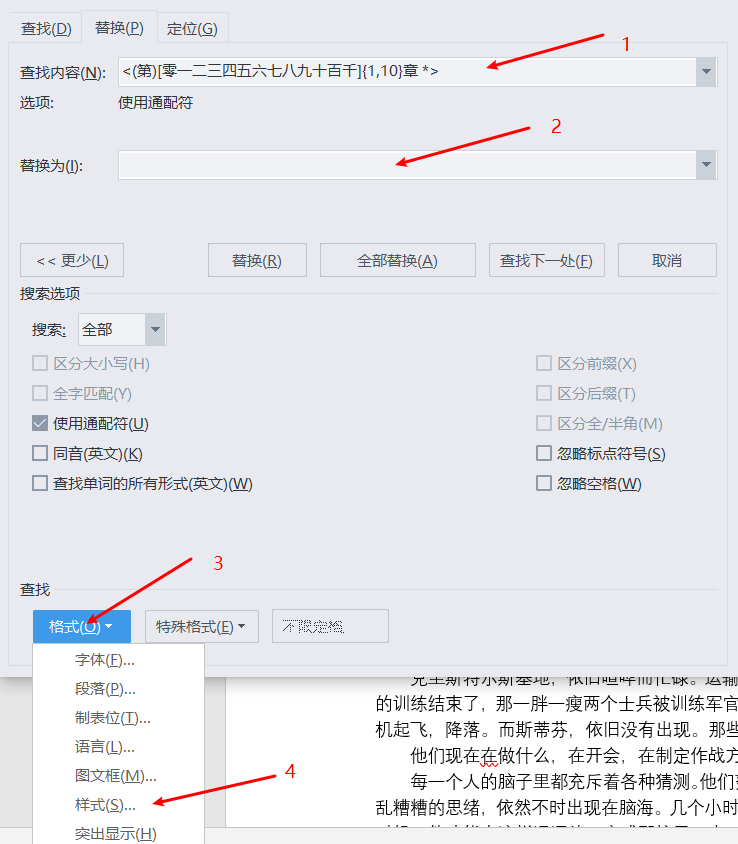Screen dimensions: 738x844
Task: Click 查找下一处(F) button
Action: click(546, 261)
